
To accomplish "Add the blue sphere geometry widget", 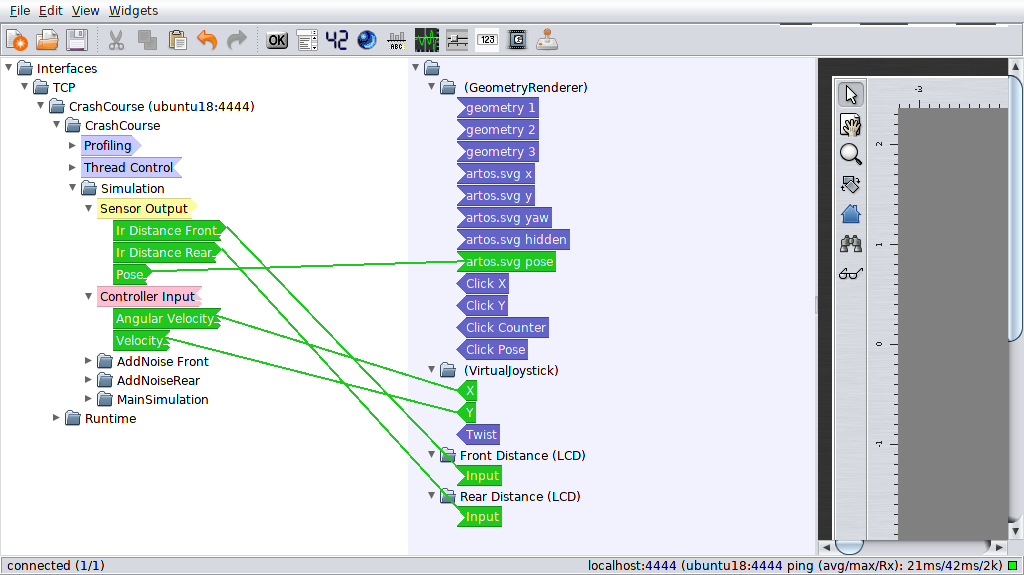I will [367, 41].
